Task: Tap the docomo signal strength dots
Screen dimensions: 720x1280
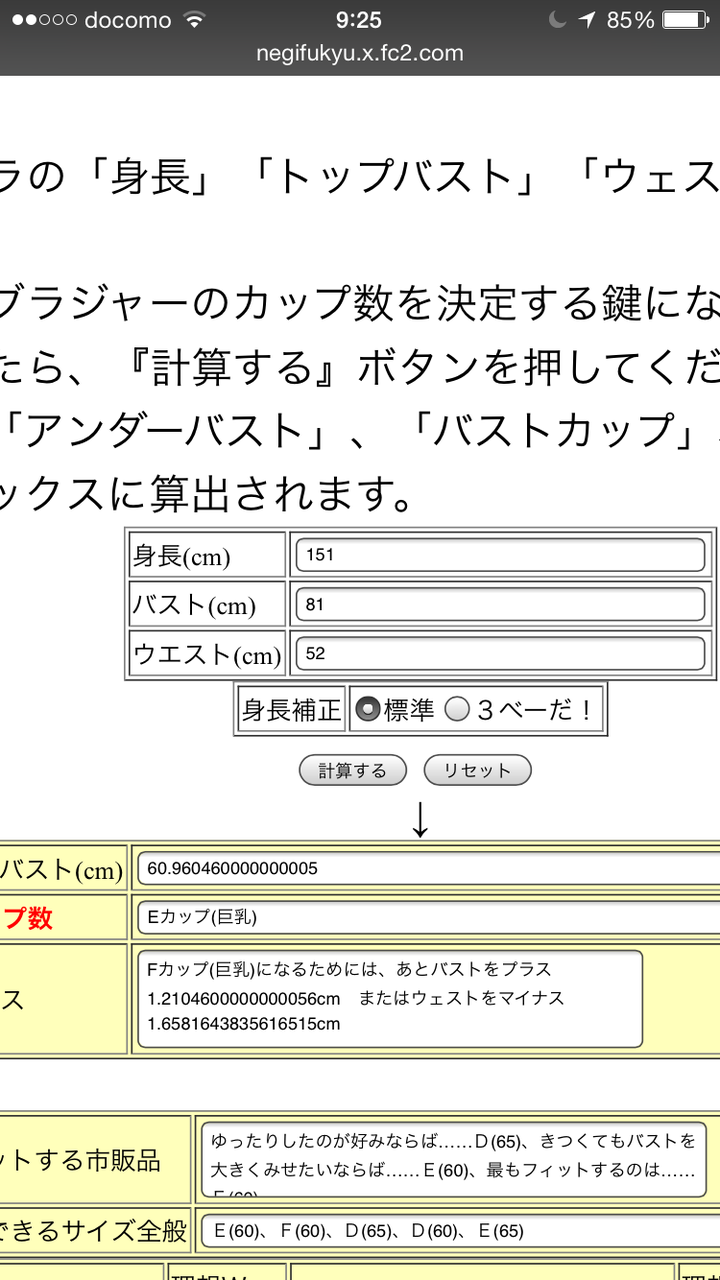Action: point(44,20)
